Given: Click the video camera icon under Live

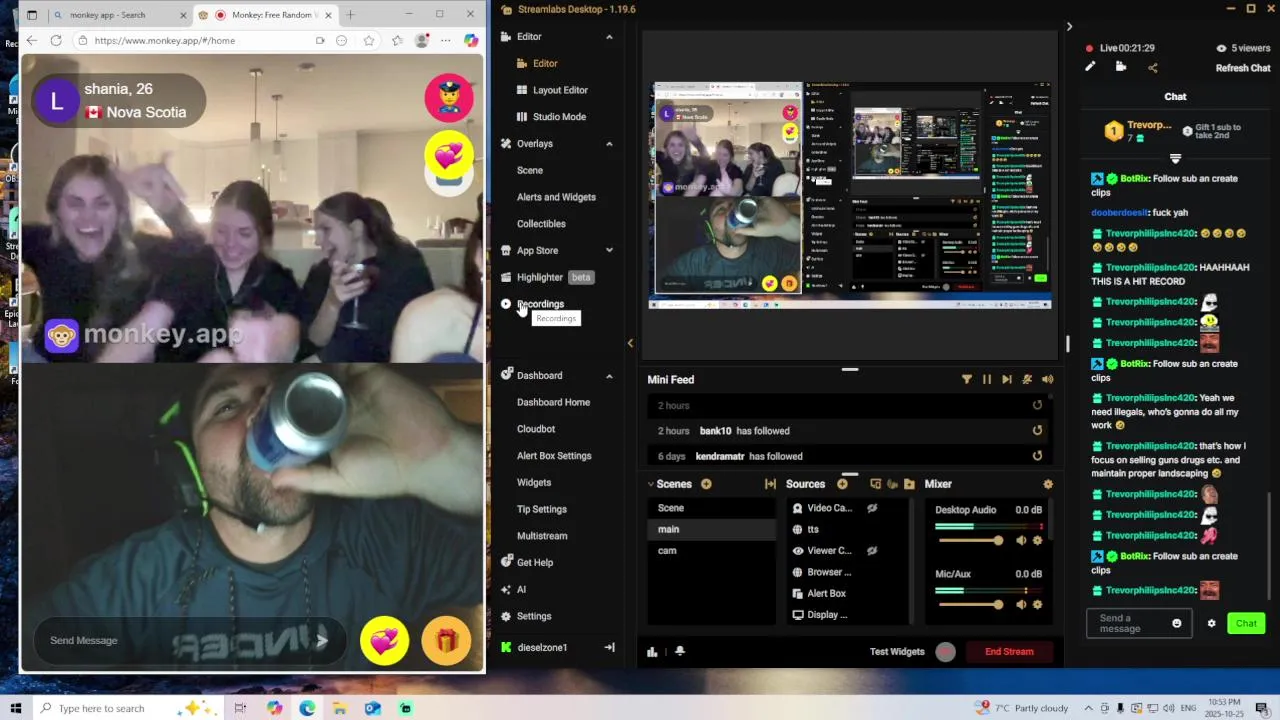Looking at the screenshot, I should [1121, 67].
